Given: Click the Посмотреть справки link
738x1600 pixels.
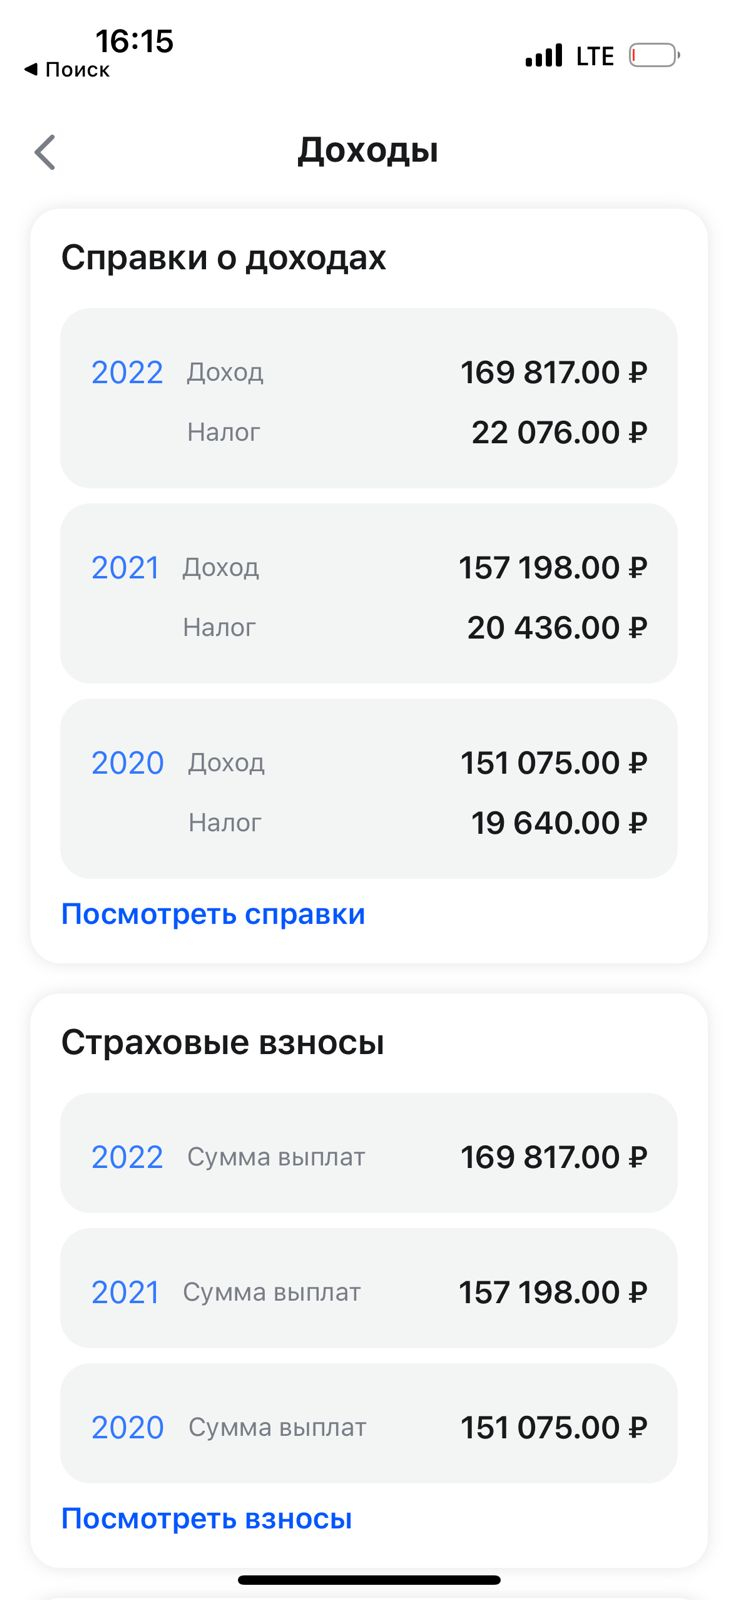Looking at the screenshot, I should pyautogui.click(x=213, y=914).
